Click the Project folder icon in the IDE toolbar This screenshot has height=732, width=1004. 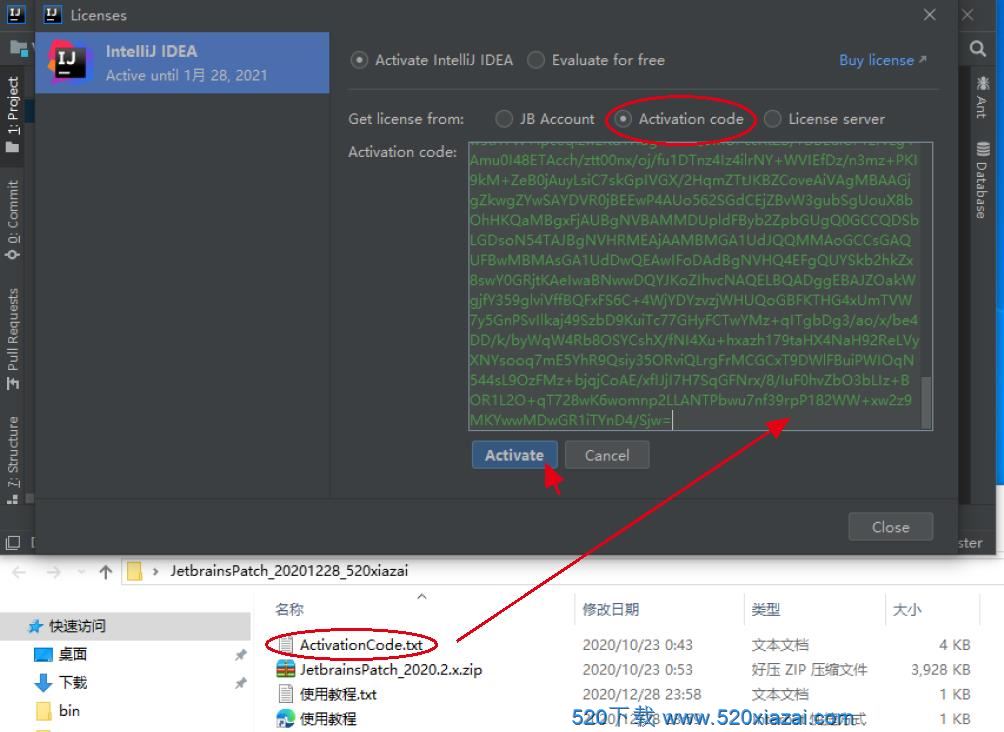pyautogui.click(x=18, y=47)
